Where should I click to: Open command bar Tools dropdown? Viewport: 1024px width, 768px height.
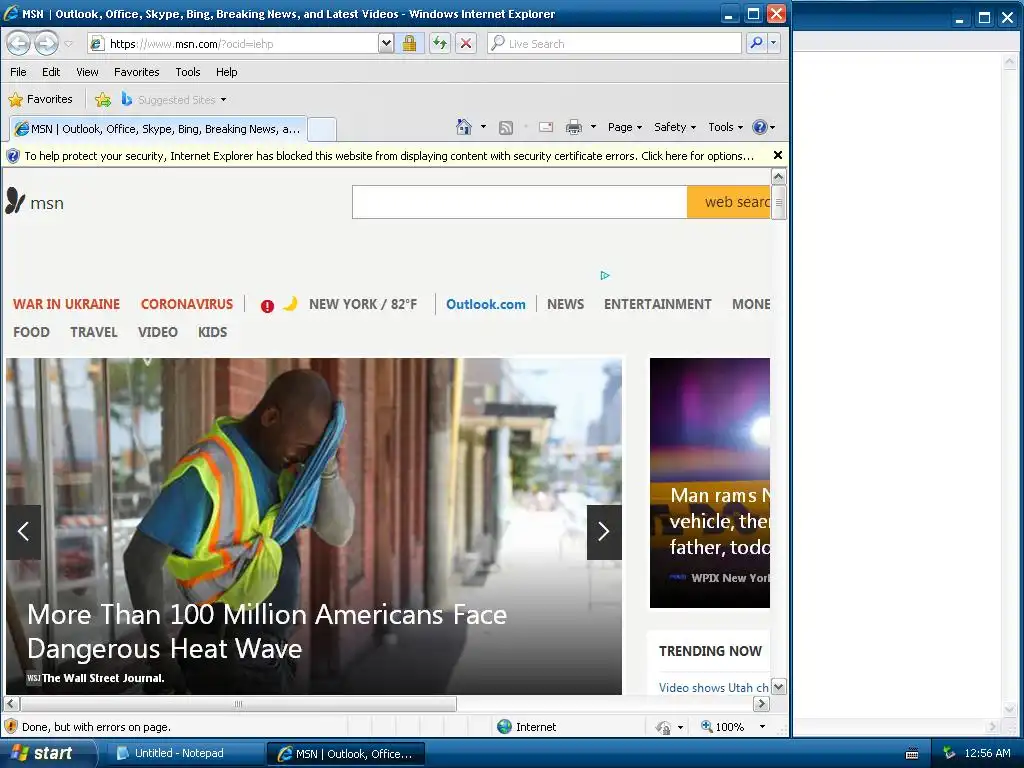coord(726,127)
